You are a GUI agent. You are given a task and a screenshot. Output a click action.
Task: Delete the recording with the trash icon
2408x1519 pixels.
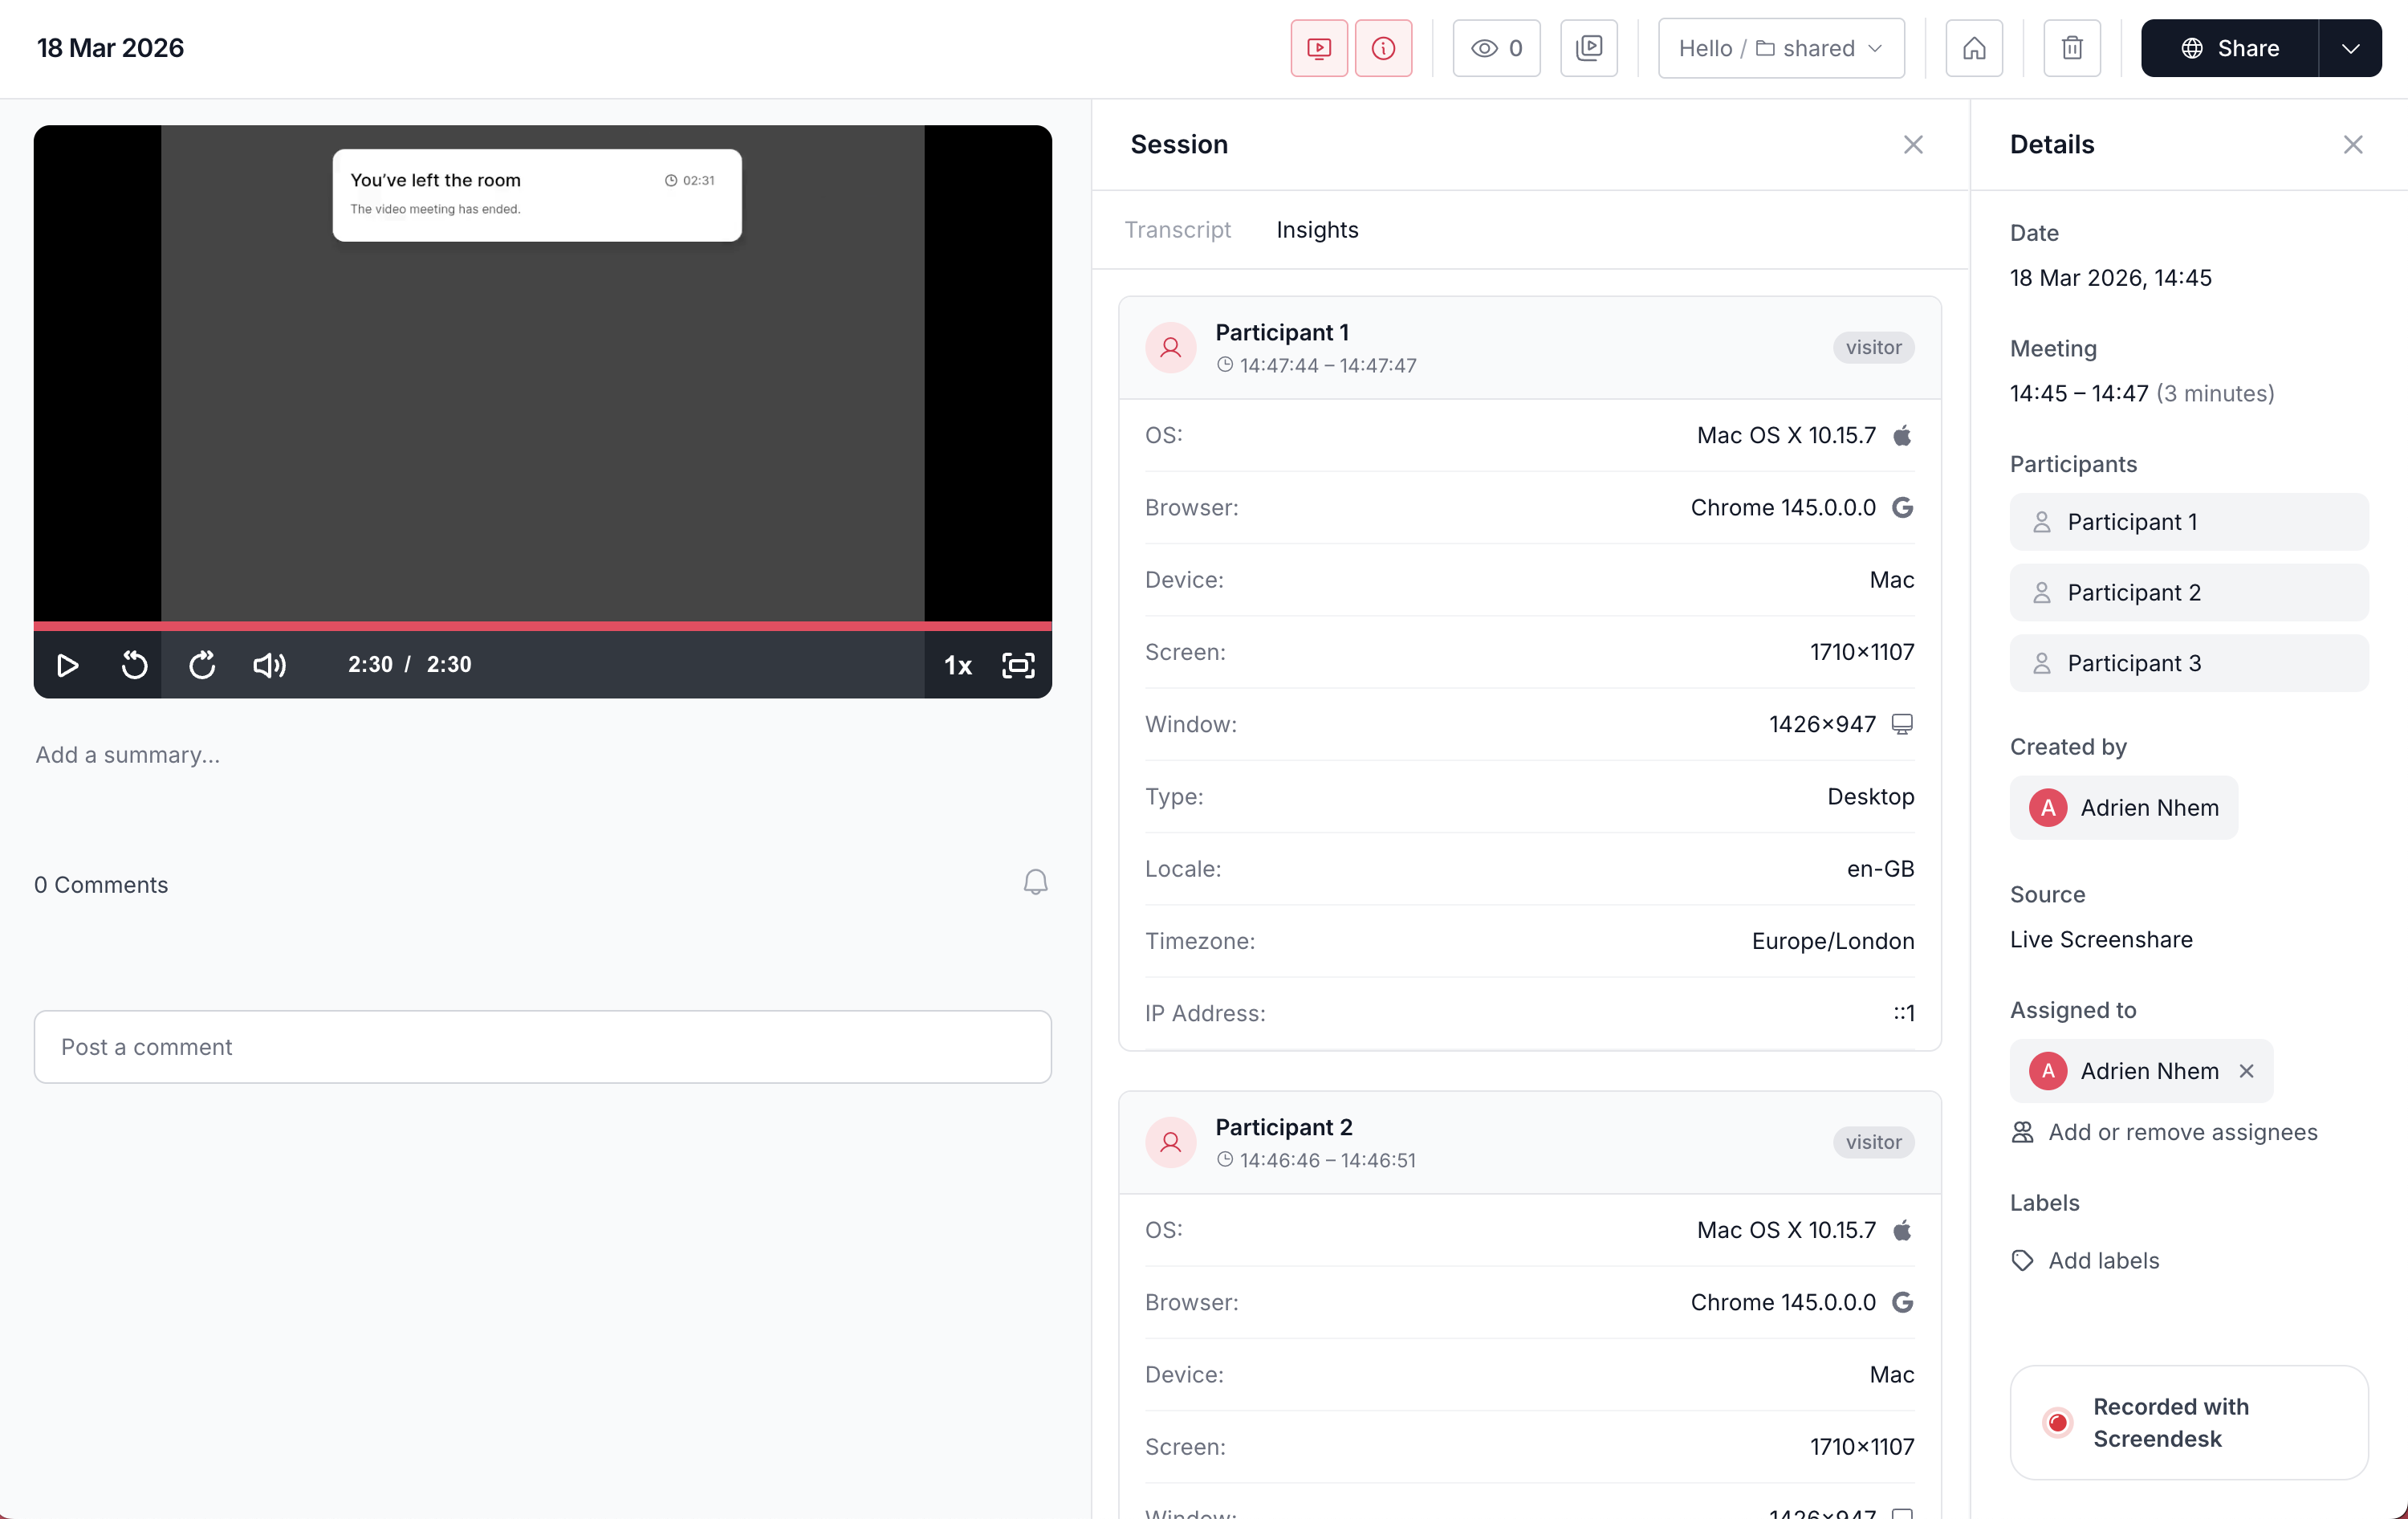pyautogui.click(x=2071, y=48)
